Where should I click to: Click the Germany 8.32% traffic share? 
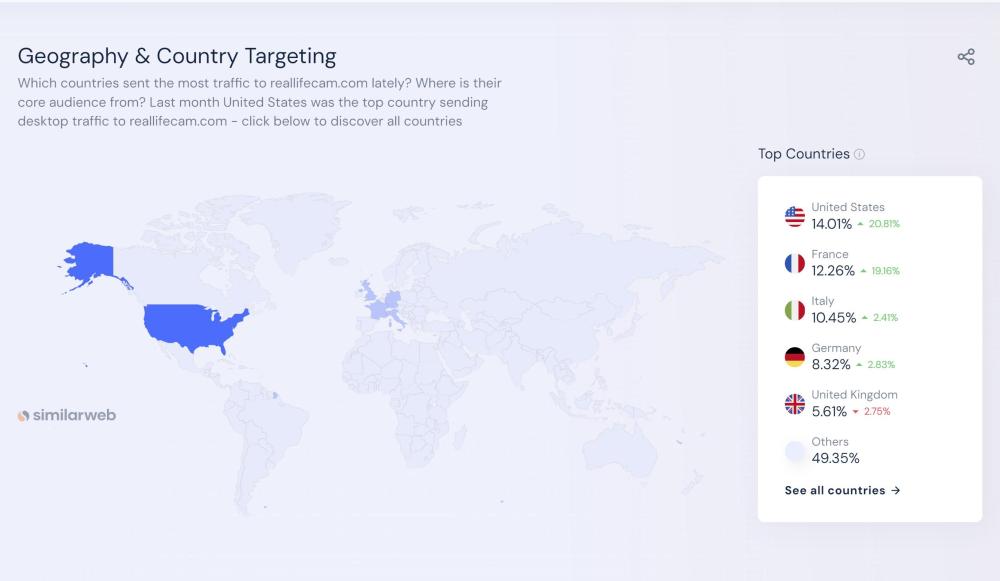[830, 365]
